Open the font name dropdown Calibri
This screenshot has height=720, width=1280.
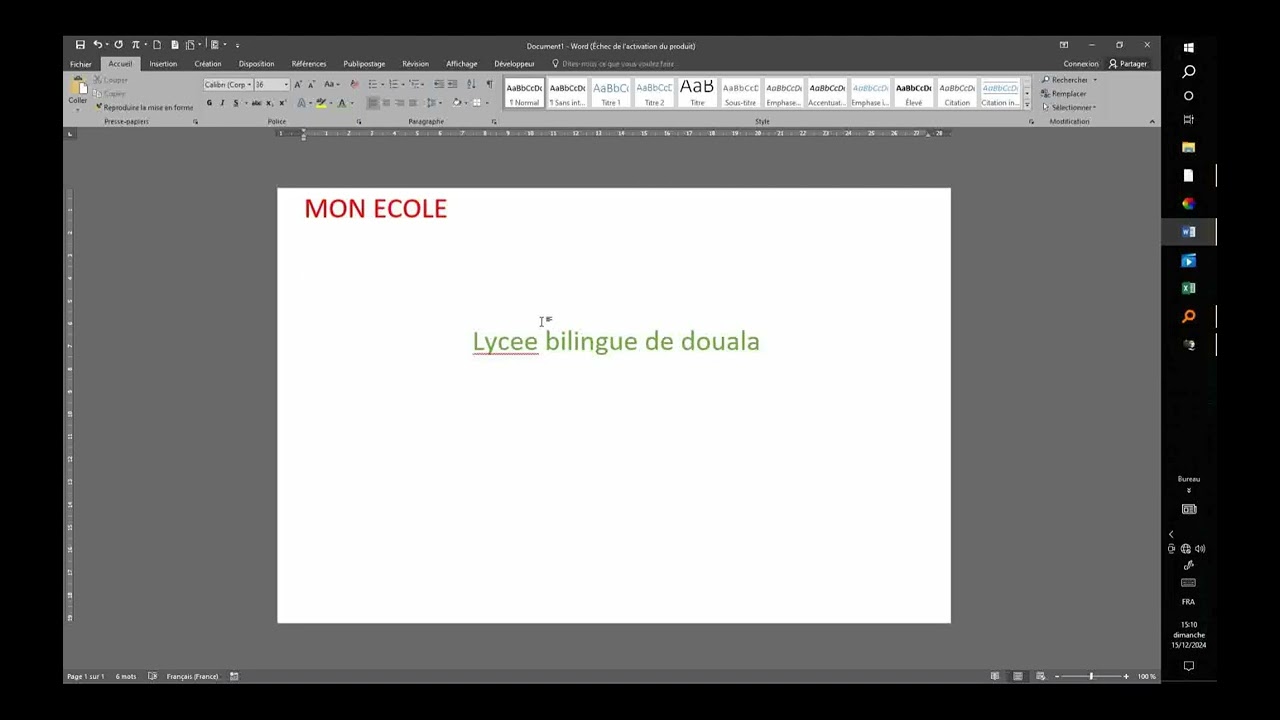[x=249, y=85]
